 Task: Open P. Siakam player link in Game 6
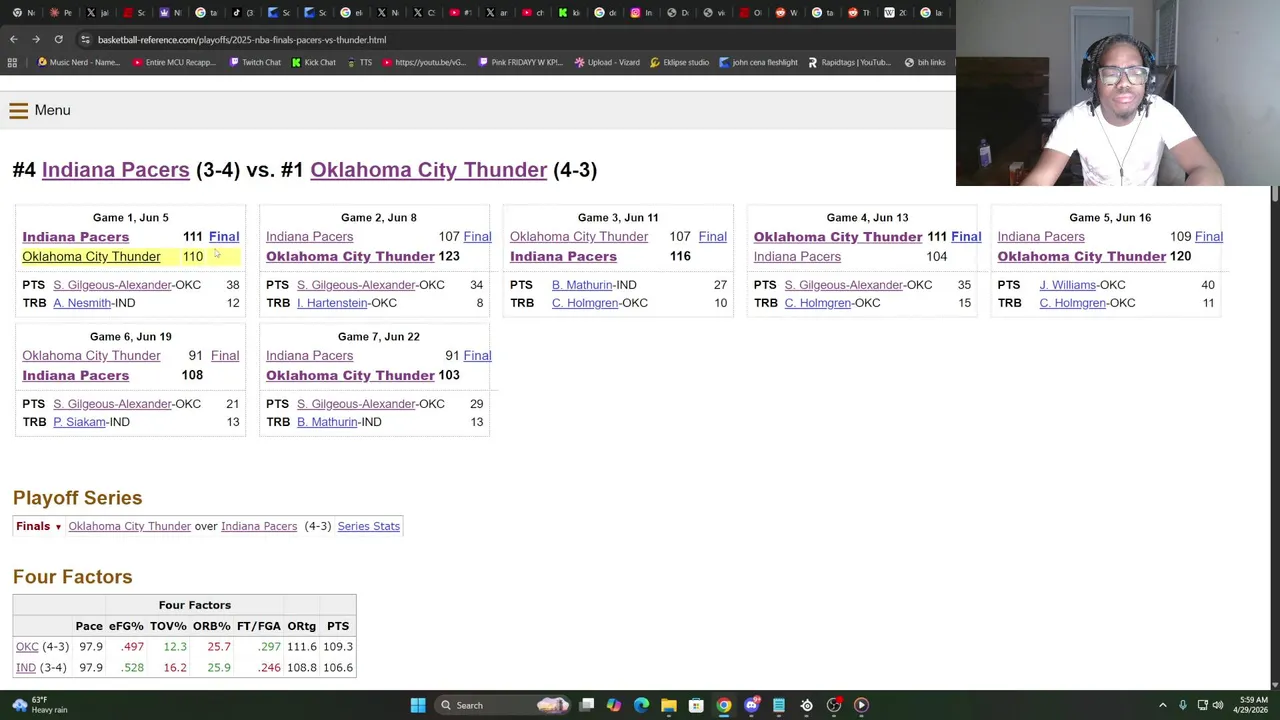[79, 422]
